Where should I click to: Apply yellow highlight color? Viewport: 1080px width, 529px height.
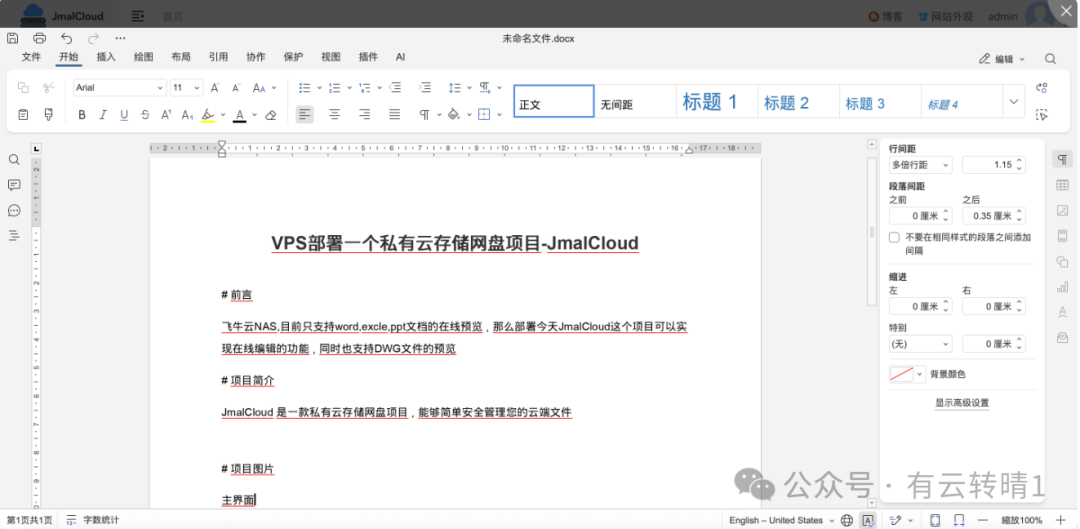tap(208, 115)
